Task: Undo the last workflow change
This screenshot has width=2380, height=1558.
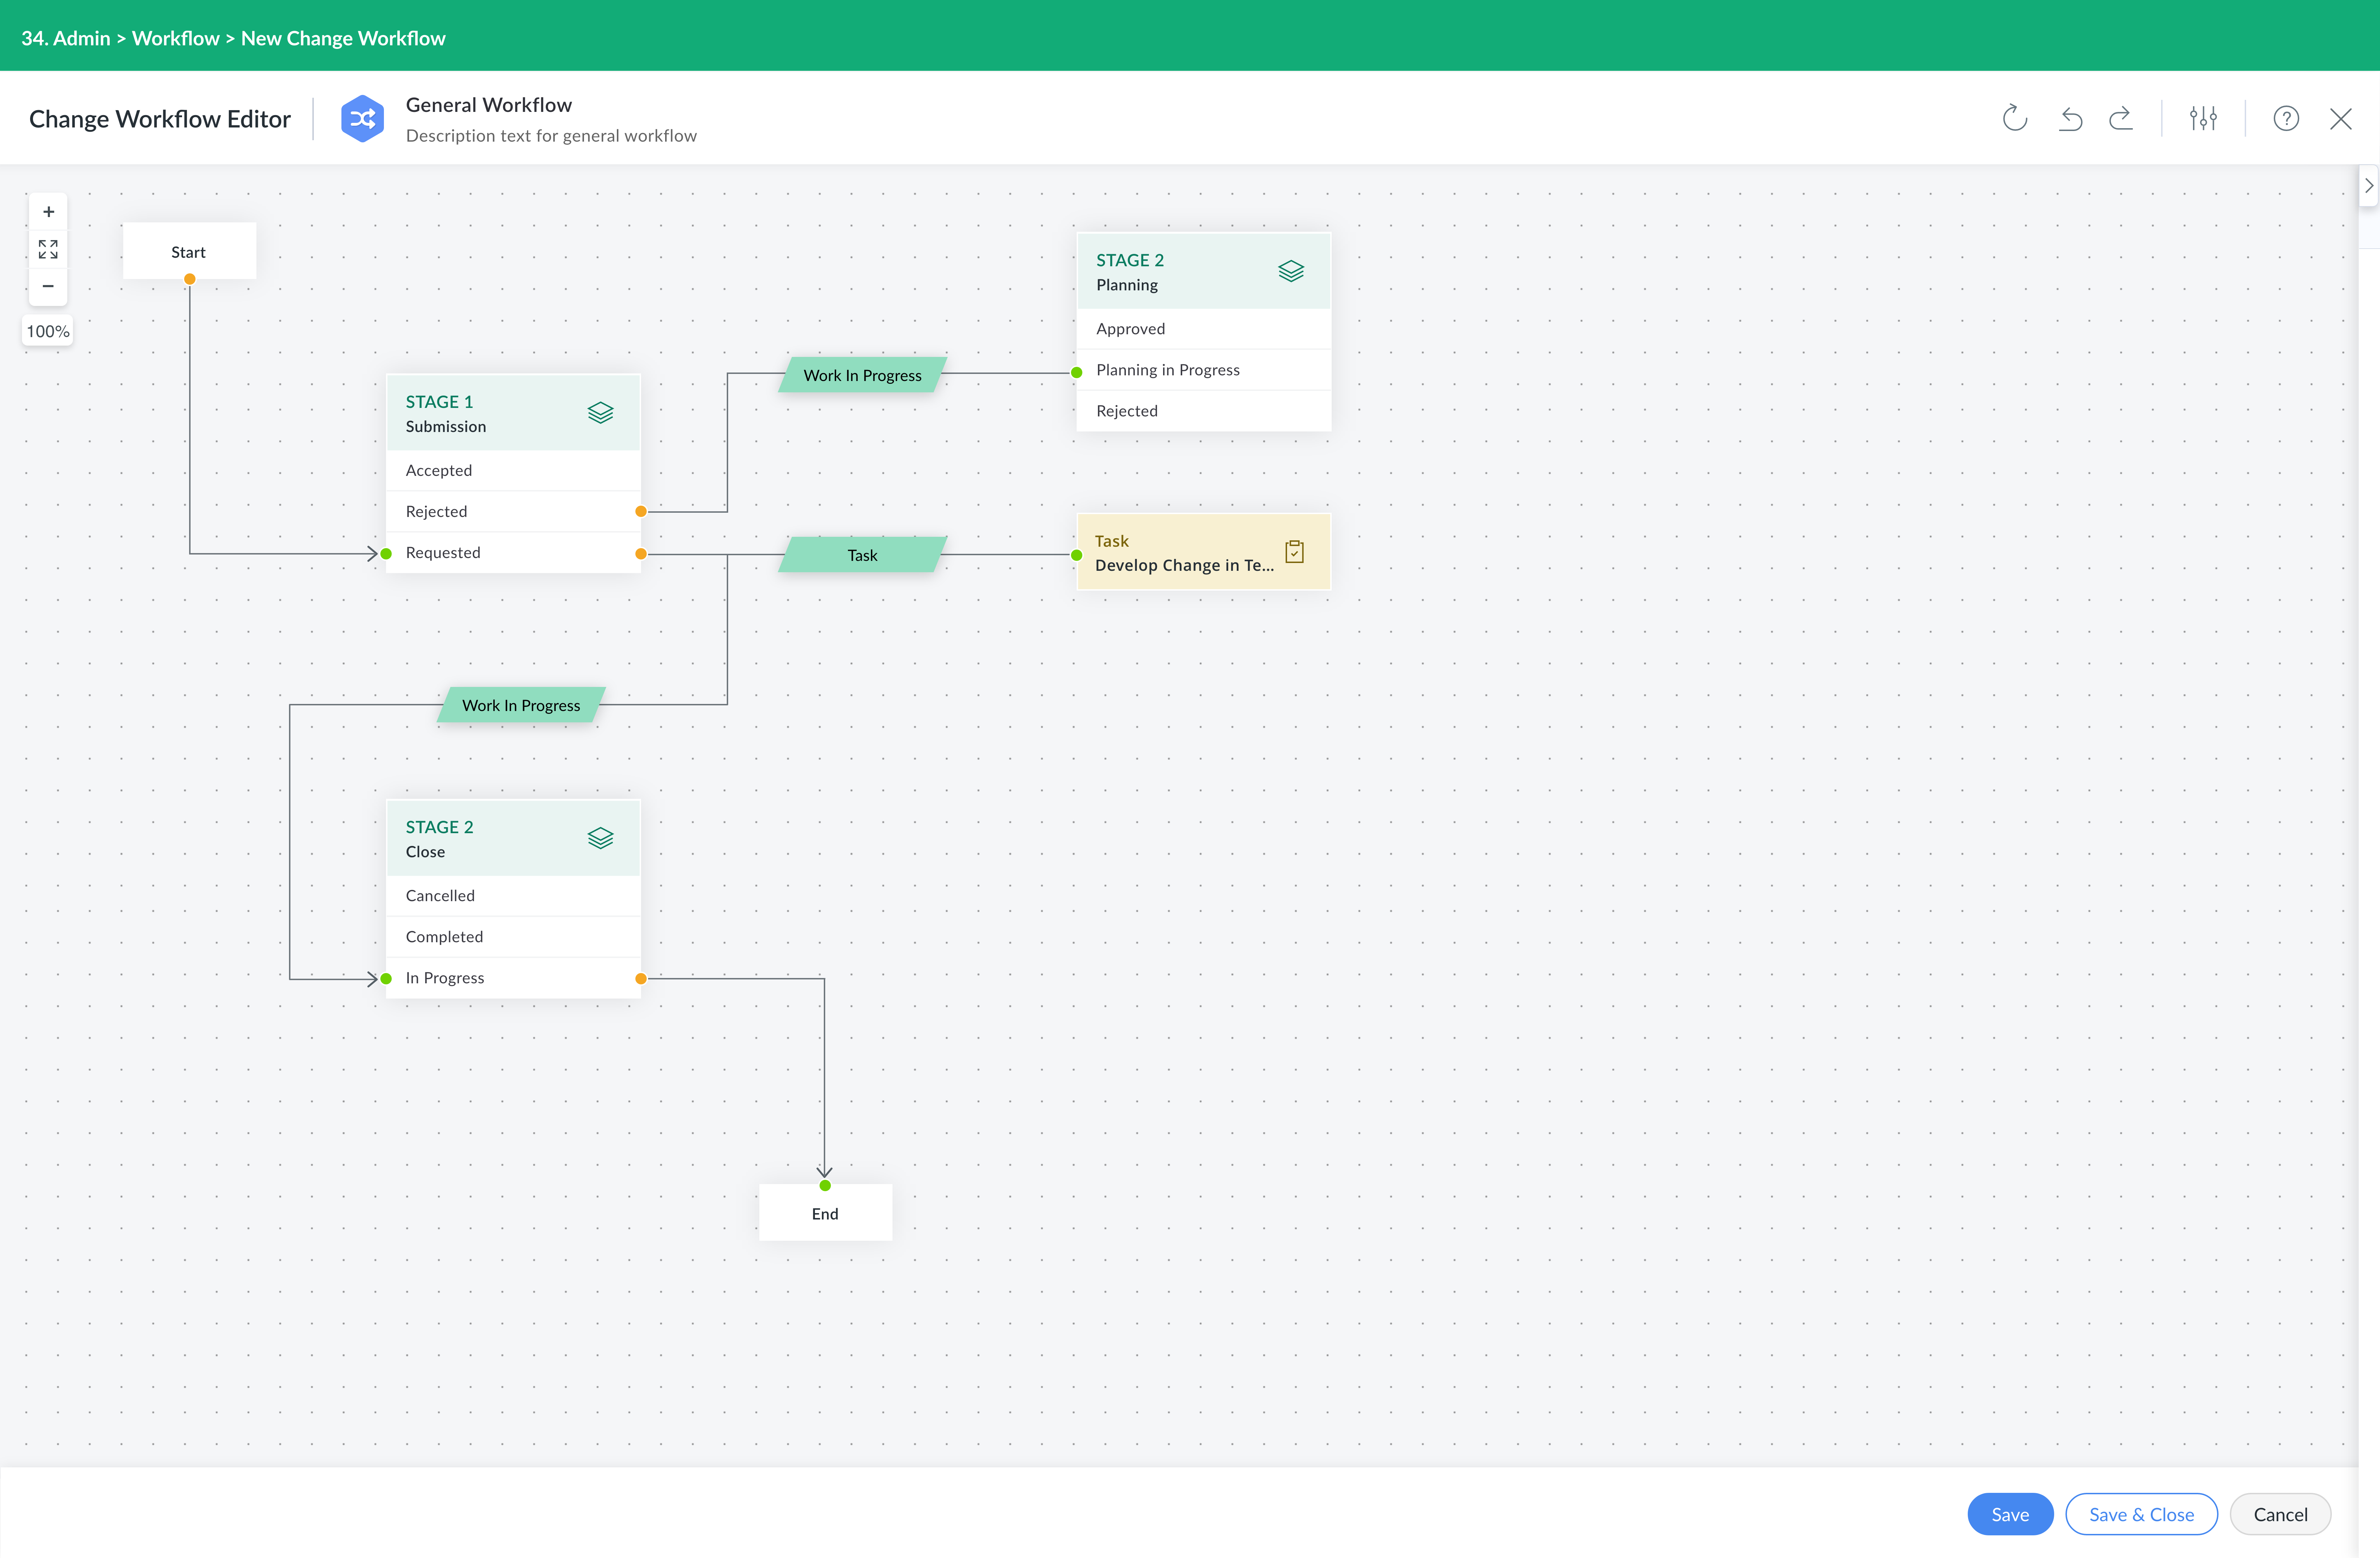Action: tap(2070, 119)
